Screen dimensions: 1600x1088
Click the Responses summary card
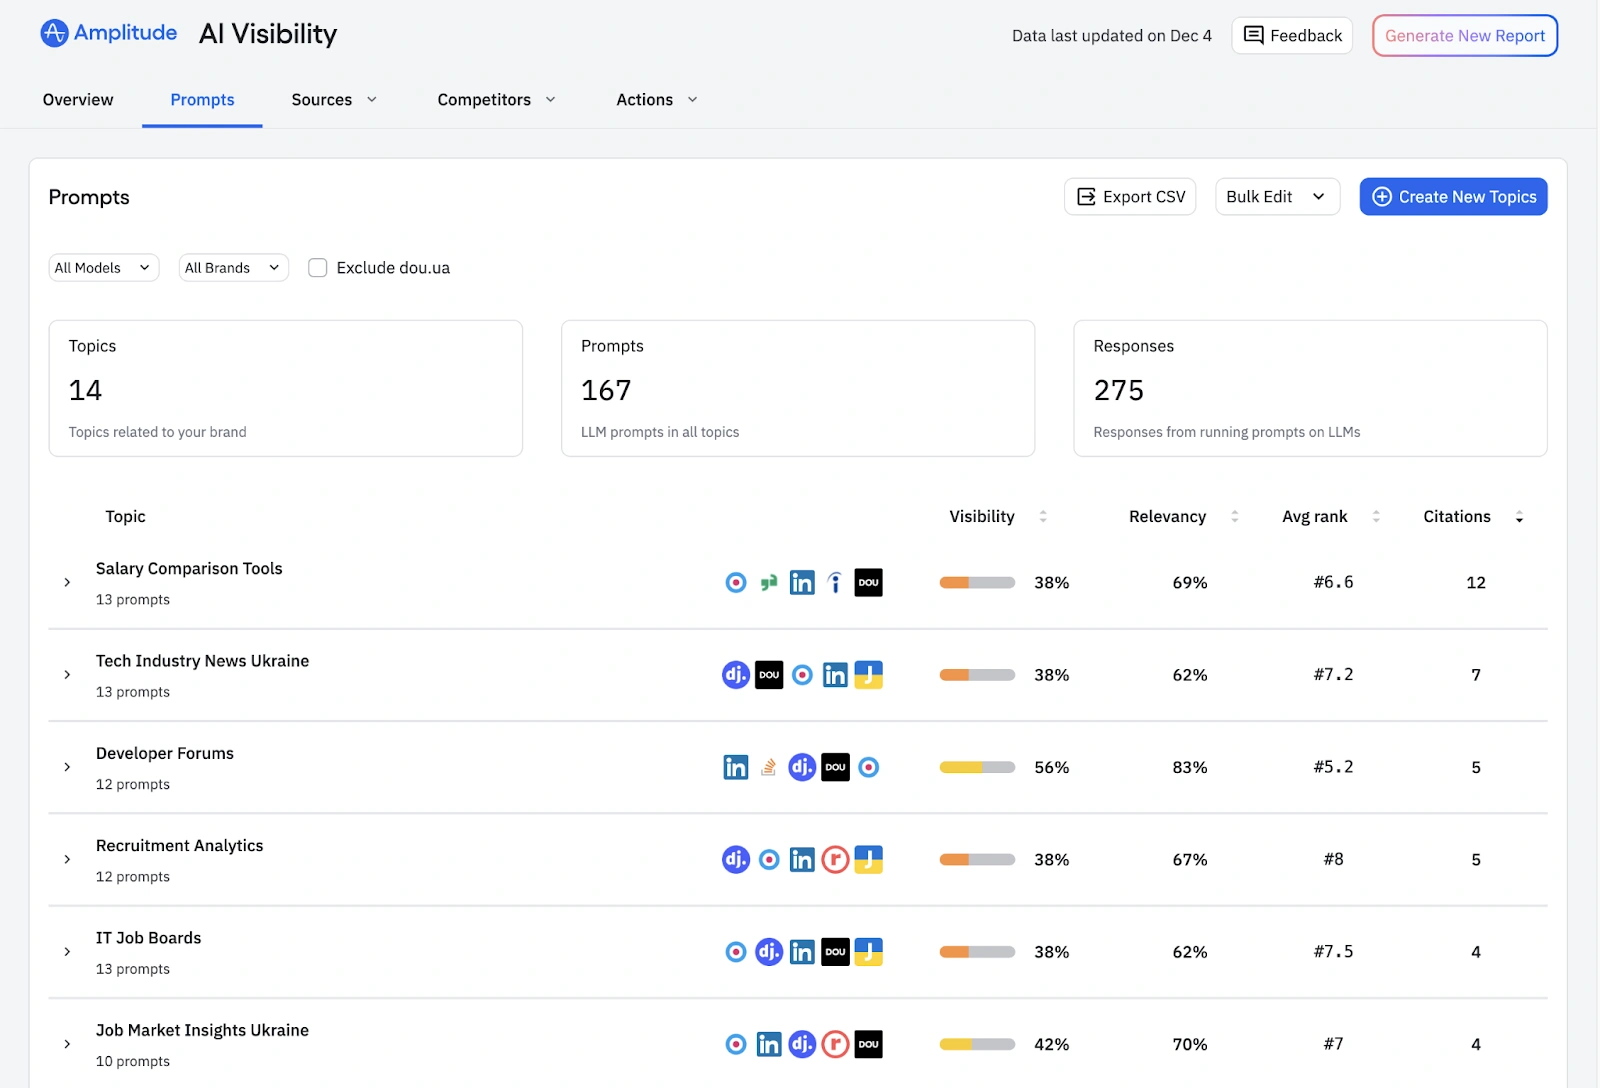[x=1309, y=389]
